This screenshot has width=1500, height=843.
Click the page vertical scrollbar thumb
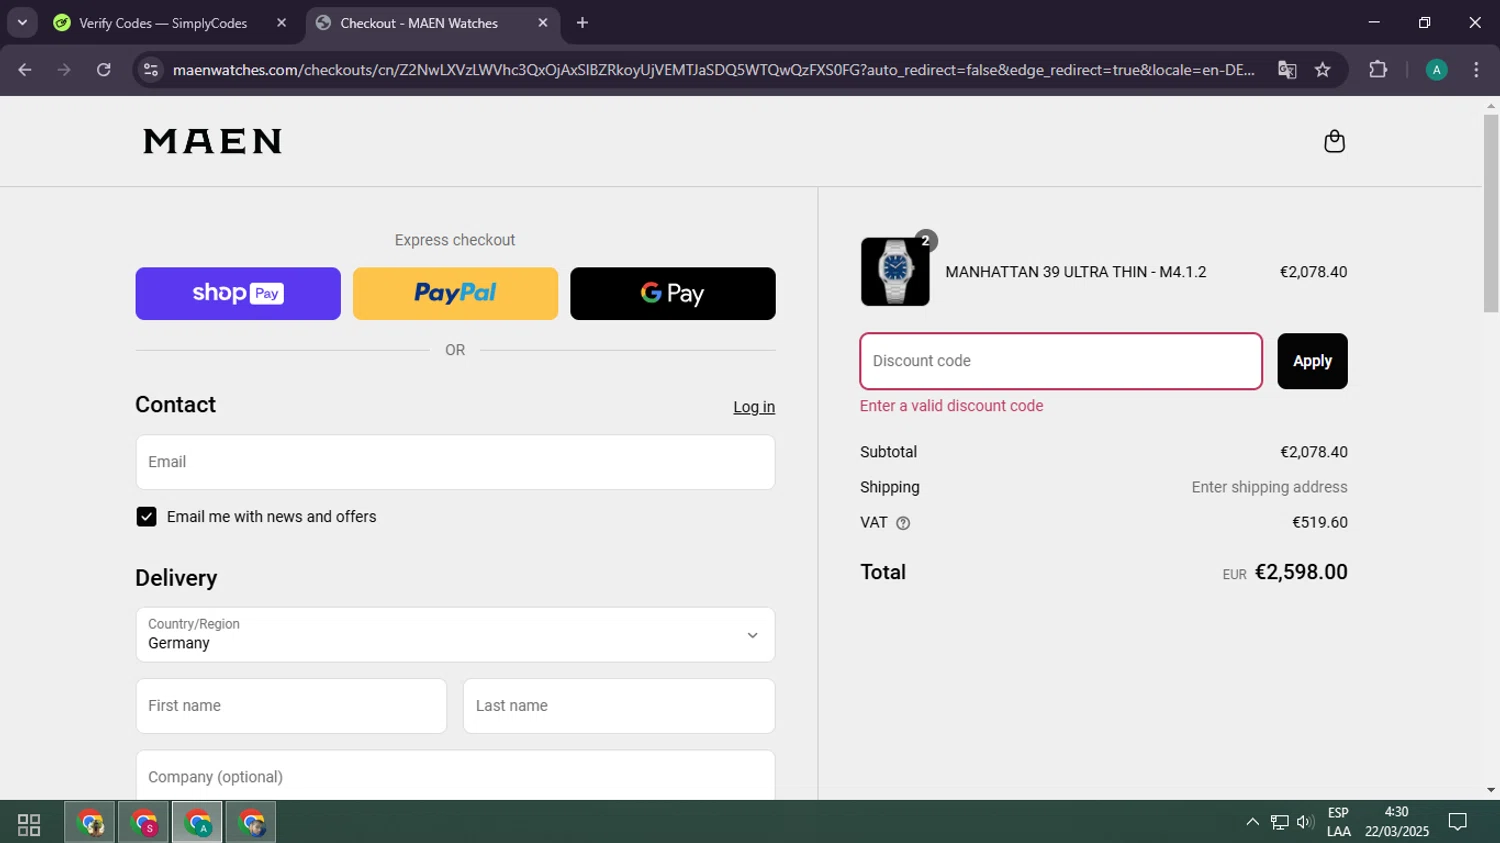[x=1491, y=213]
